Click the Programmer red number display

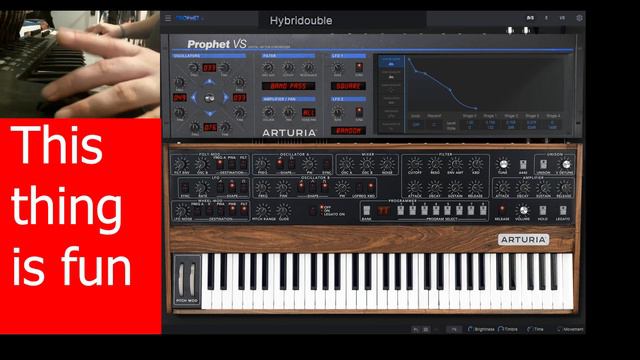click(x=383, y=210)
